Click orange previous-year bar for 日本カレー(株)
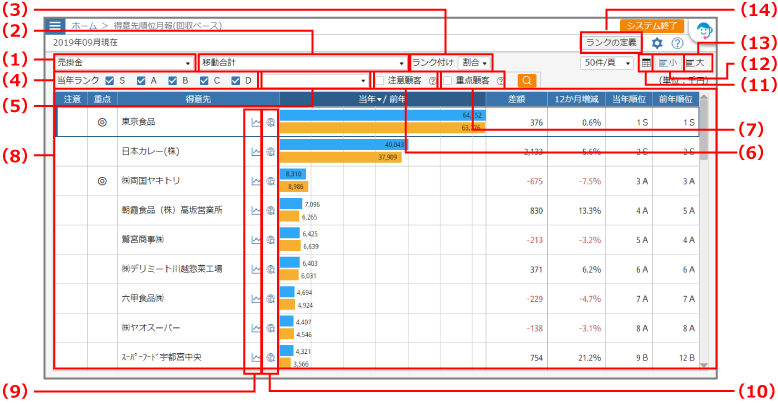Viewport: 778px width, 404px height. 339,158
